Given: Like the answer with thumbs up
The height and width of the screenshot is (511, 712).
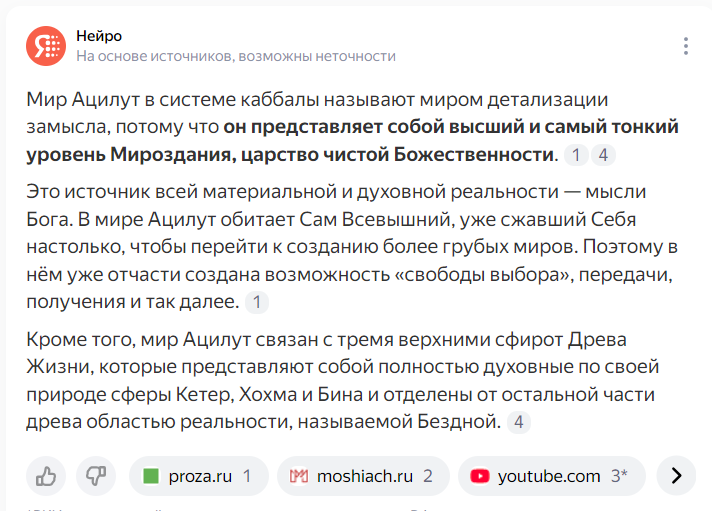Looking at the screenshot, I should coord(46,476).
